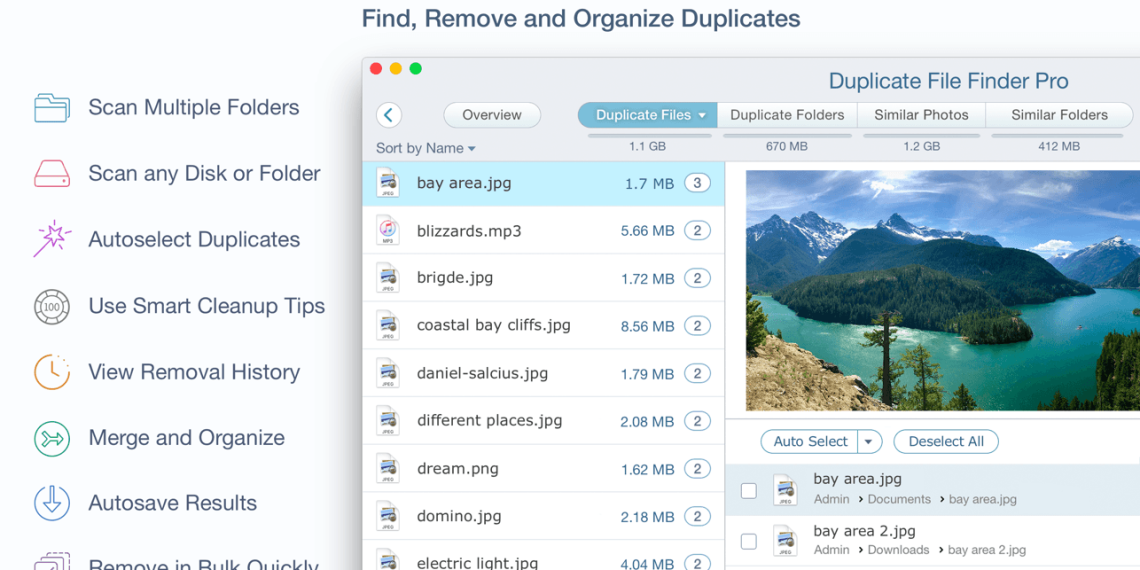Click the Merge and Organize icon
This screenshot has width=1140, height=570.
coord(52,438)
